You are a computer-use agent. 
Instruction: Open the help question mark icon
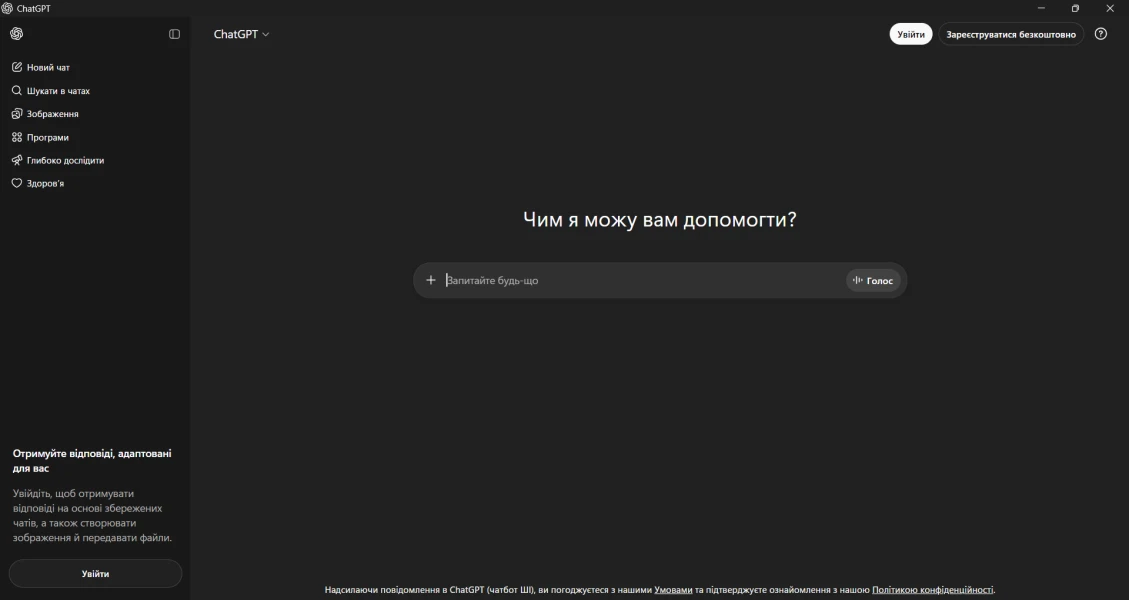point(1101,34)
